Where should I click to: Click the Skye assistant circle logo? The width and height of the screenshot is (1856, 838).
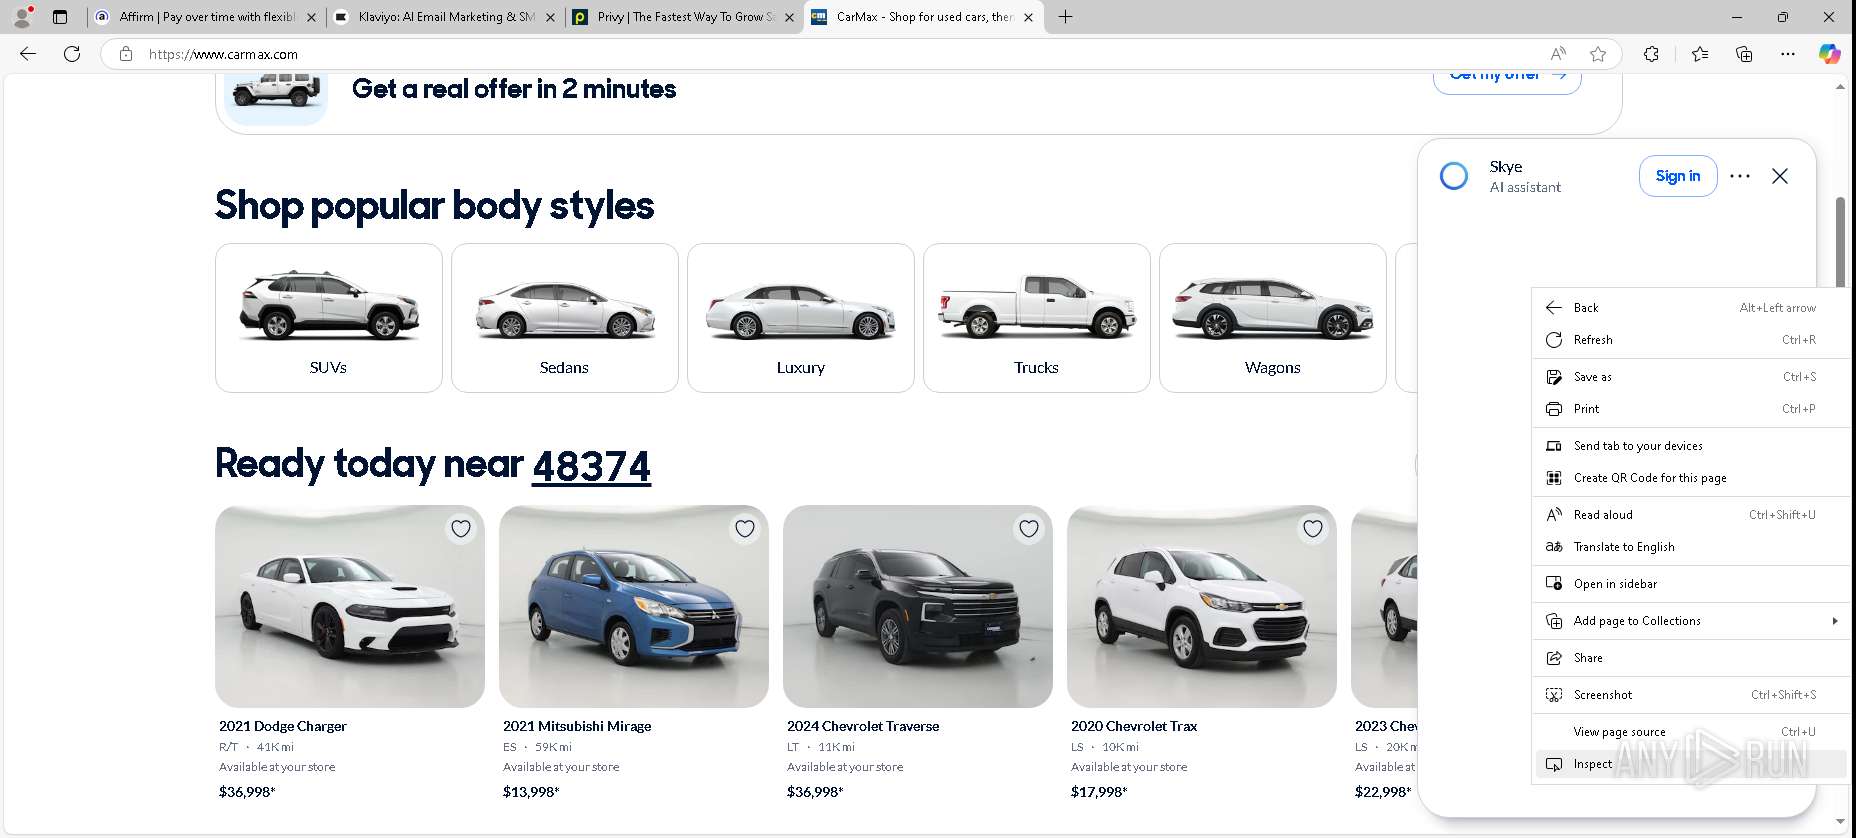[1454, 176]
